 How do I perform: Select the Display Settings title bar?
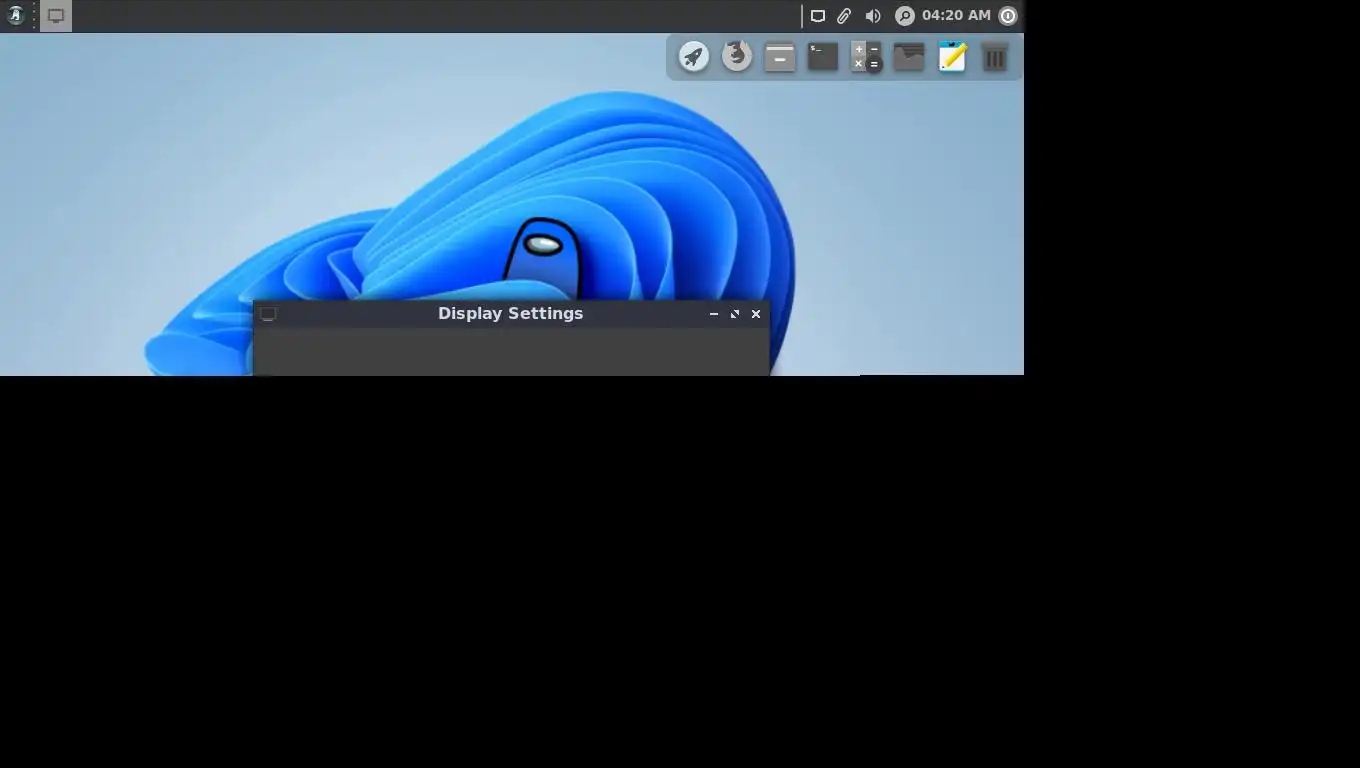point(510,314)
